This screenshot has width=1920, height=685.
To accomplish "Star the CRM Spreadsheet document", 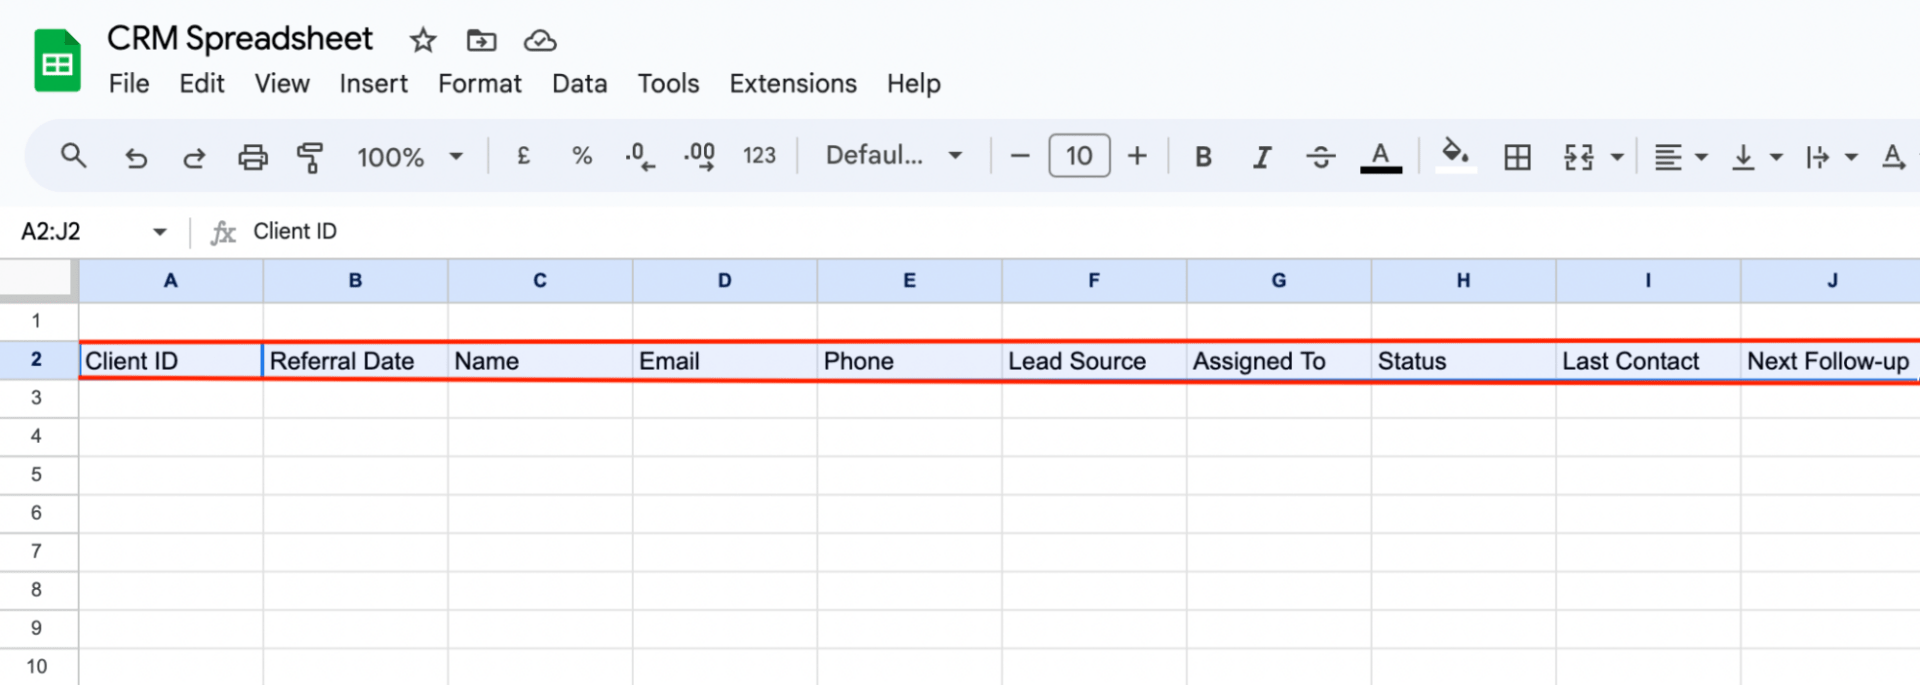I will click(x=423, y=41).
